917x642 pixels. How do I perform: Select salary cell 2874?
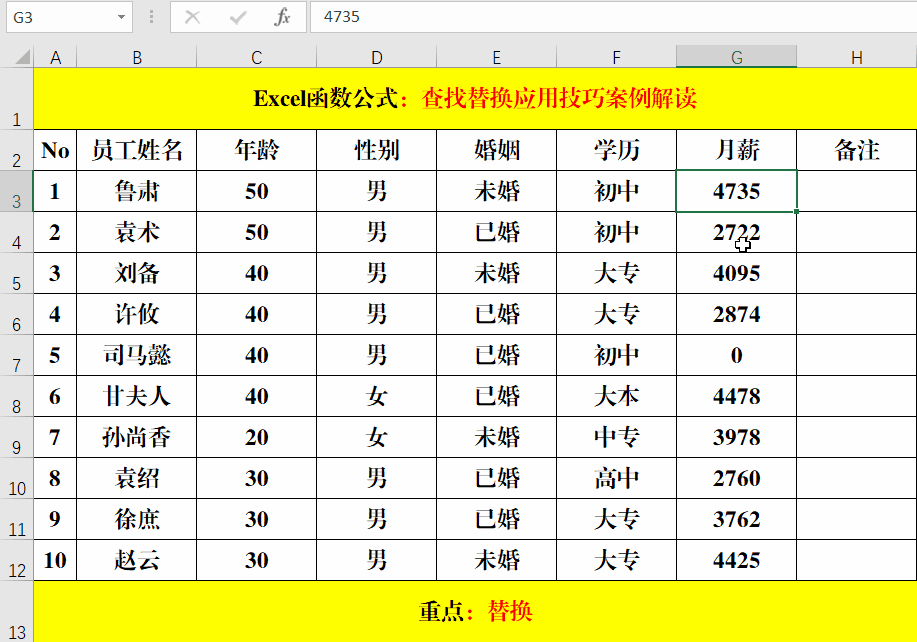tap(736, 314)
